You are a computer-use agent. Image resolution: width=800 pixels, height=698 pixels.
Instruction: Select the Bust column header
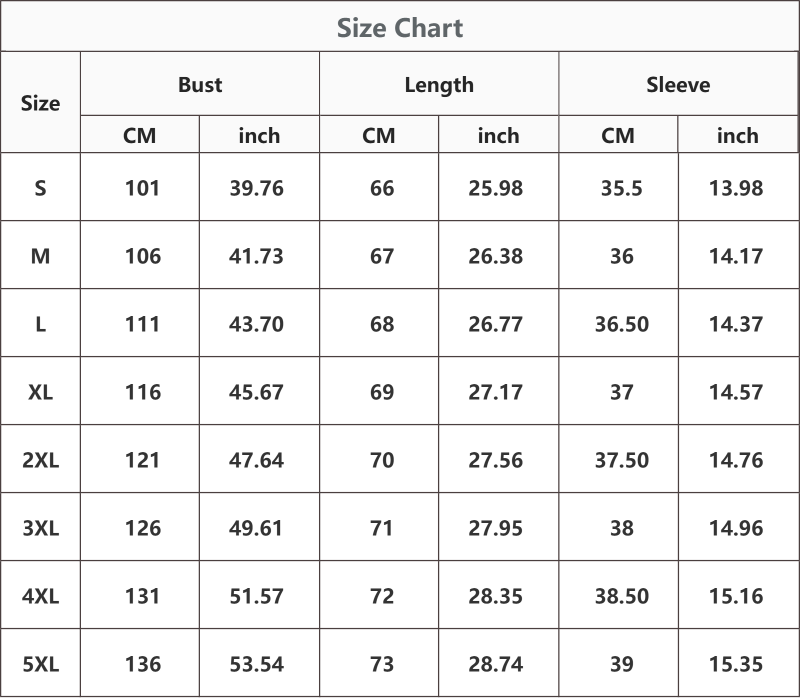coord(200,84)
